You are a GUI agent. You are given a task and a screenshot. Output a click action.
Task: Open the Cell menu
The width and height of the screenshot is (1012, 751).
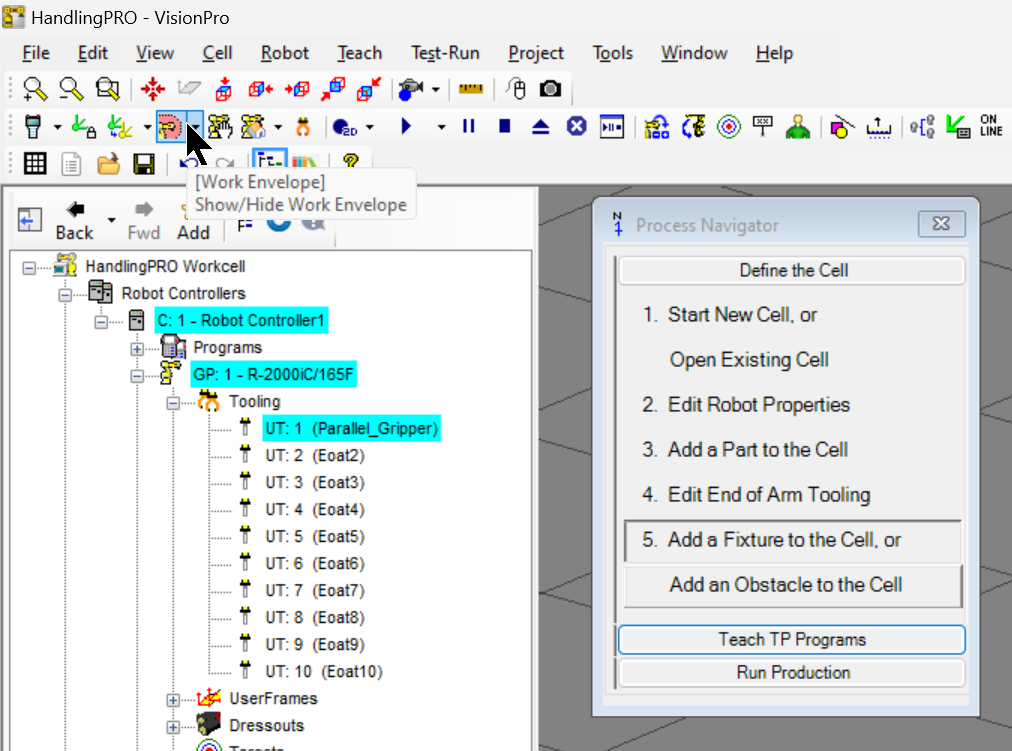point(217,53)
